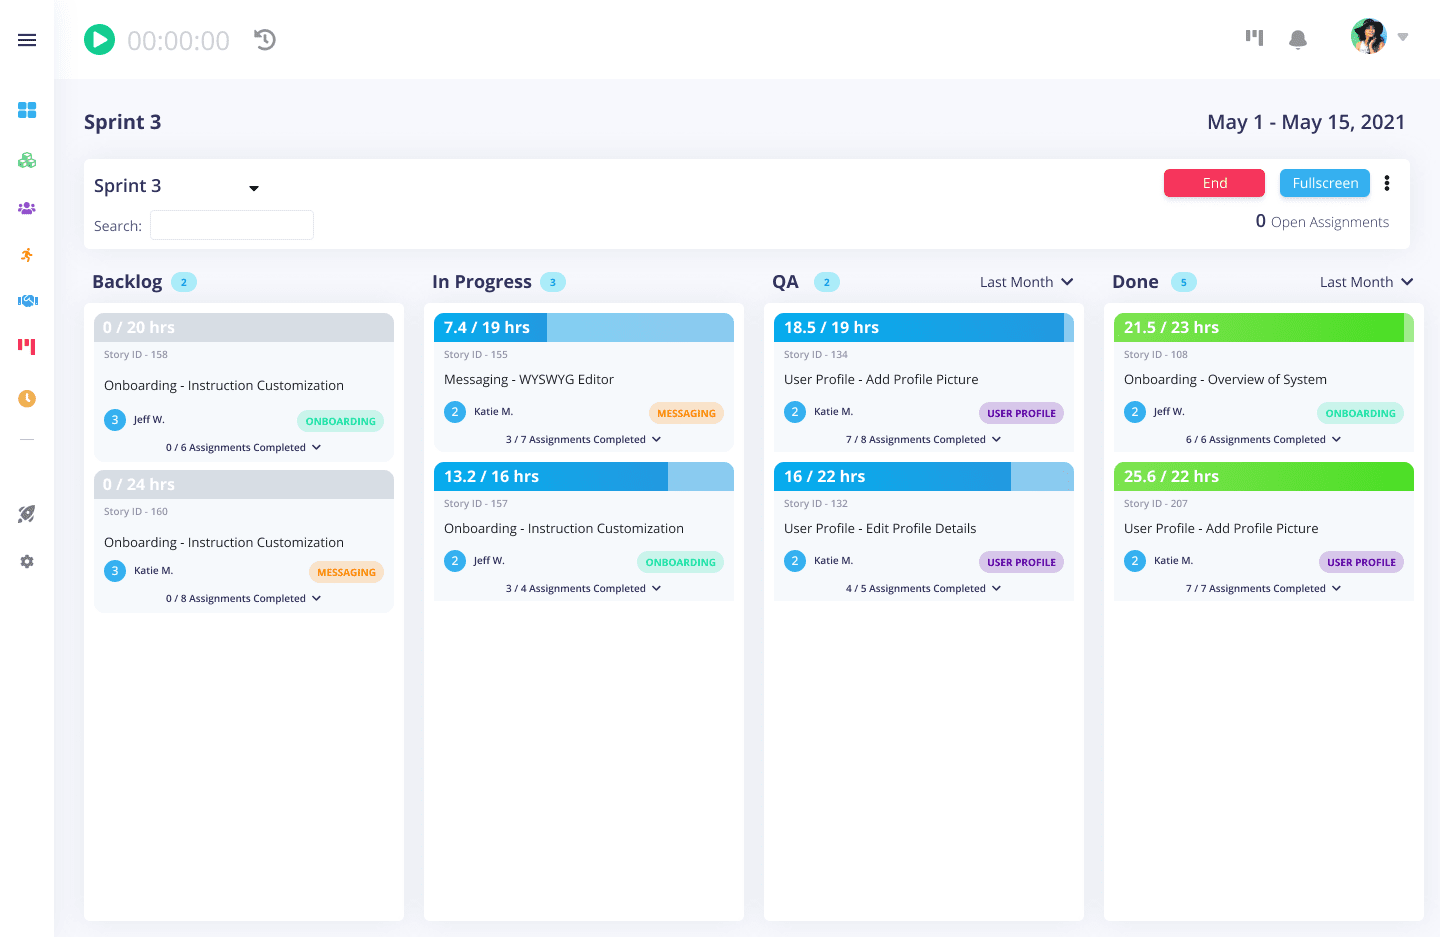Click the progress bar on Story ID 157

click(x=583, y=476)
